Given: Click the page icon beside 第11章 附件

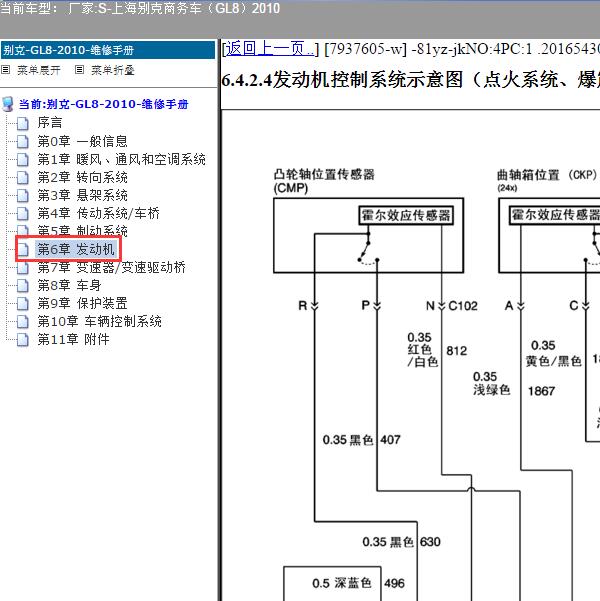Looking at the screenshot, I should 23,339.
